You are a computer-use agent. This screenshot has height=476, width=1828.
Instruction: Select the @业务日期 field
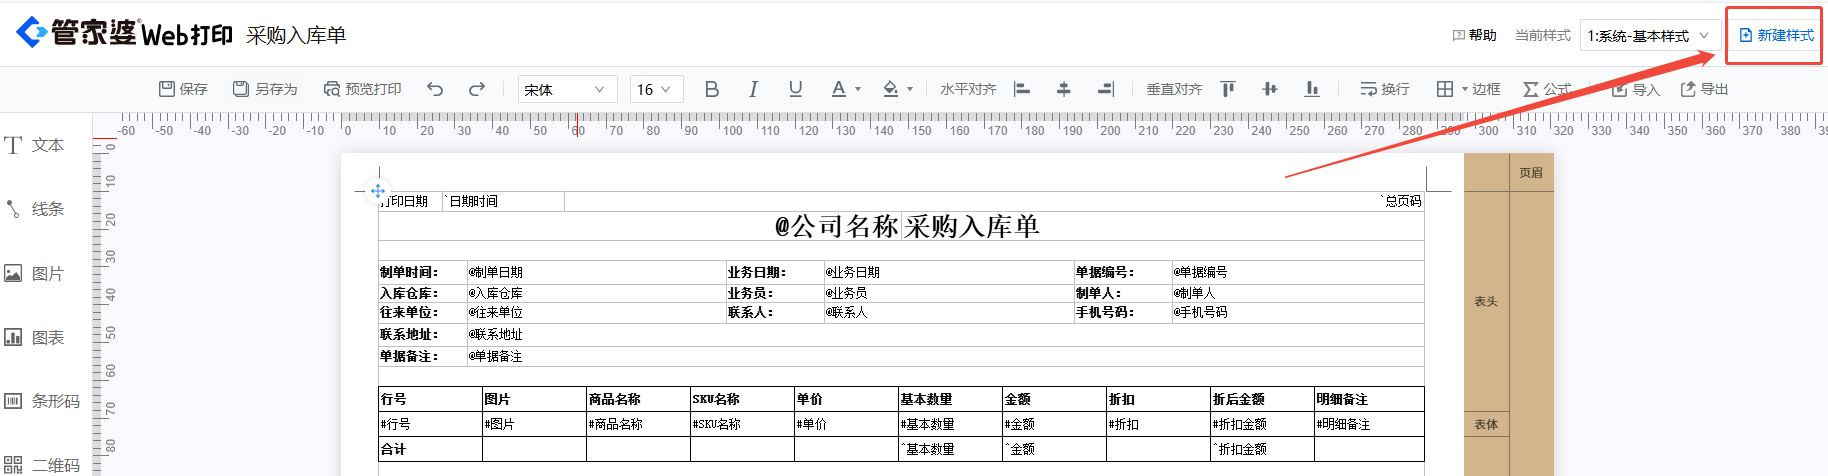coord(948,272)
